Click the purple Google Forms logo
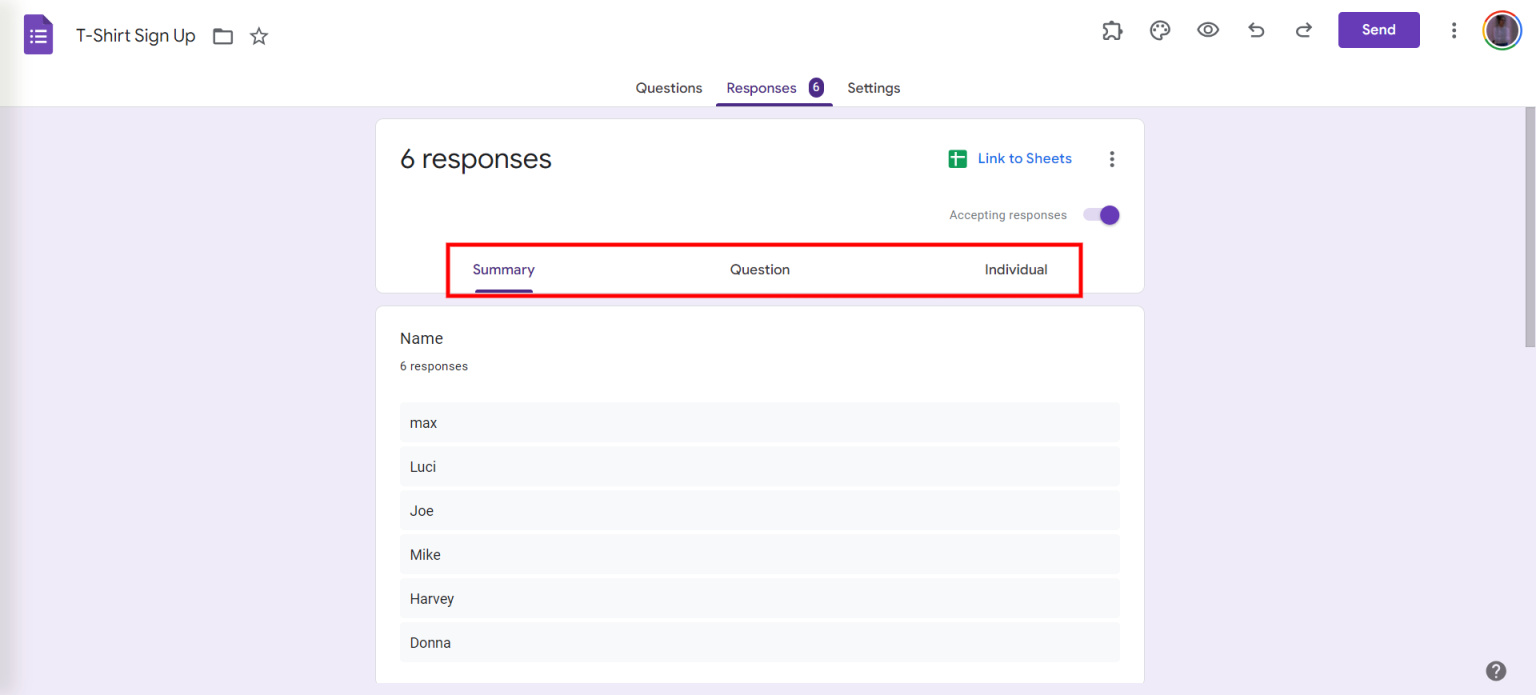The width and height of the screenshot is (1536, 695). (x=37, y=34)
